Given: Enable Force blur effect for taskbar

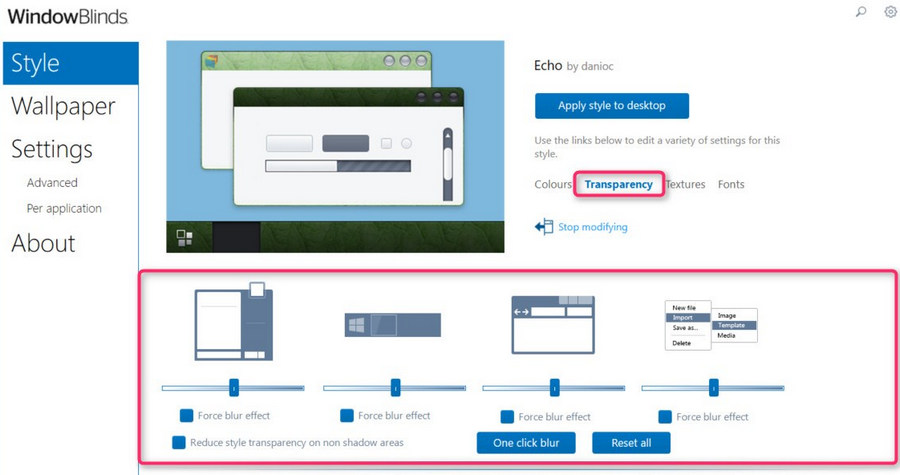Looking at the screenshot, I should (347, 415).
